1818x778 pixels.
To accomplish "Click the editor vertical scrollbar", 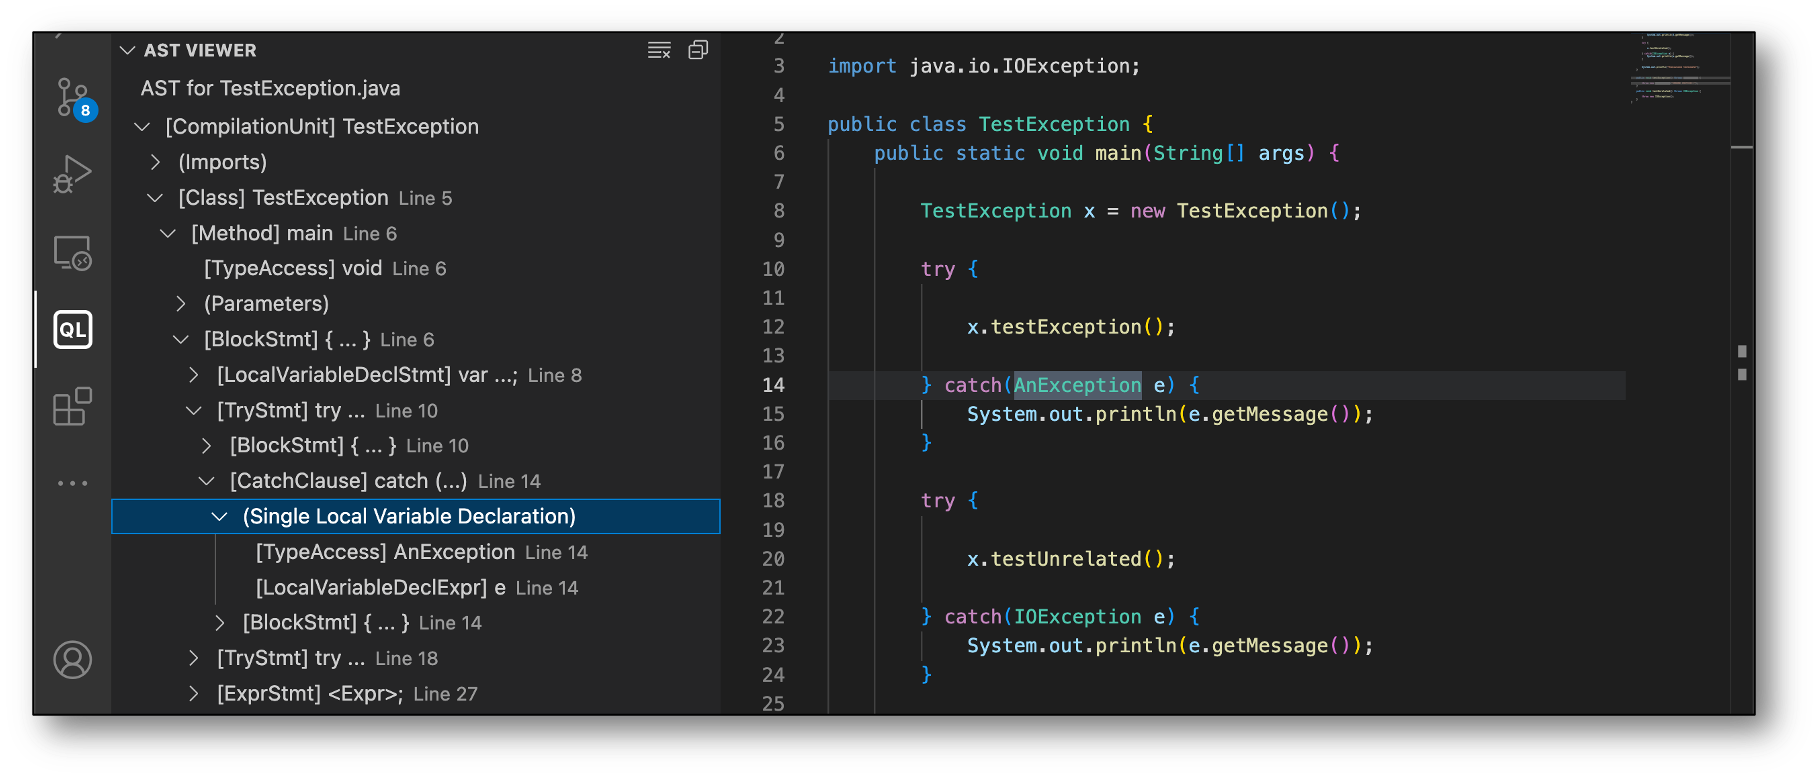I will click(x=1742, y=372).
